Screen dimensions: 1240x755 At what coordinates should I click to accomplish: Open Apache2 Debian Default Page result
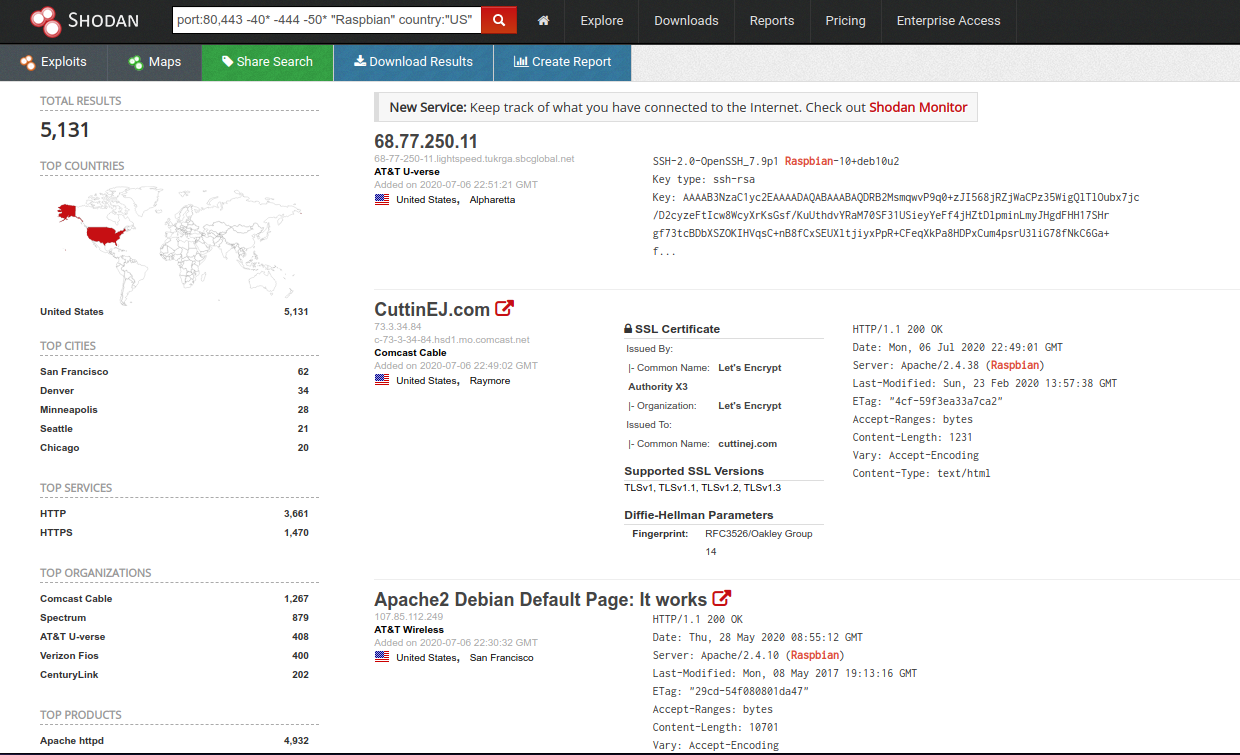pyautogui.click(x=540, y=599)
